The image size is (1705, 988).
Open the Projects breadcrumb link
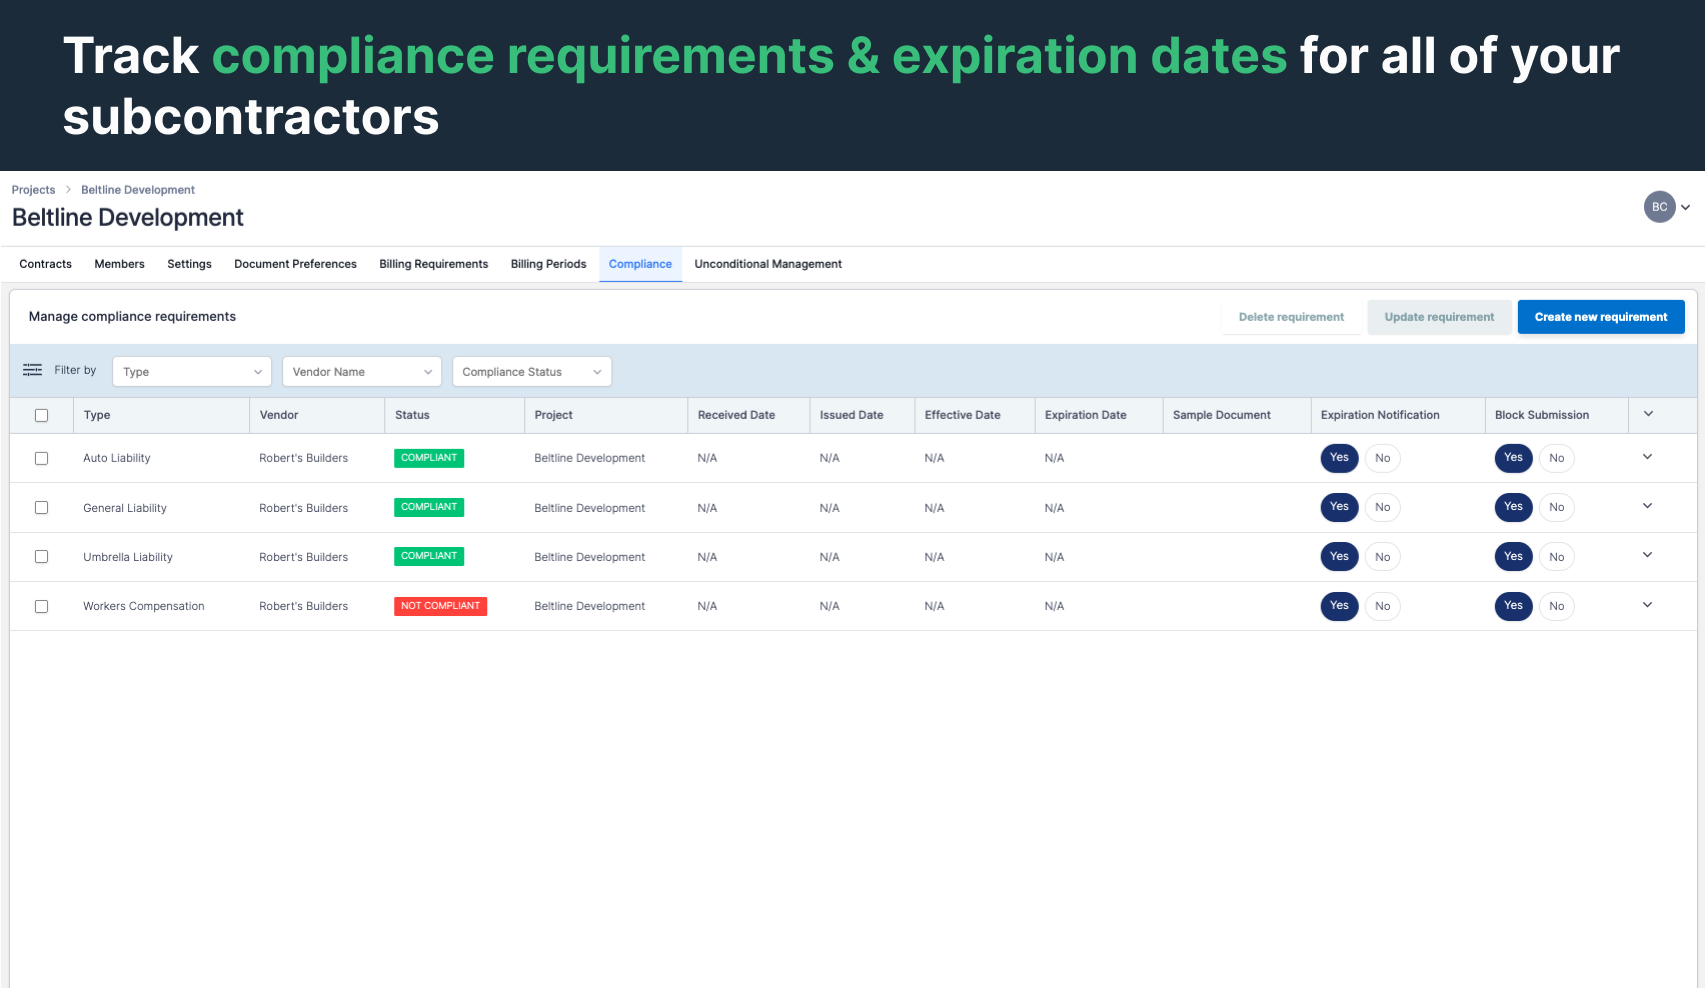33,190
